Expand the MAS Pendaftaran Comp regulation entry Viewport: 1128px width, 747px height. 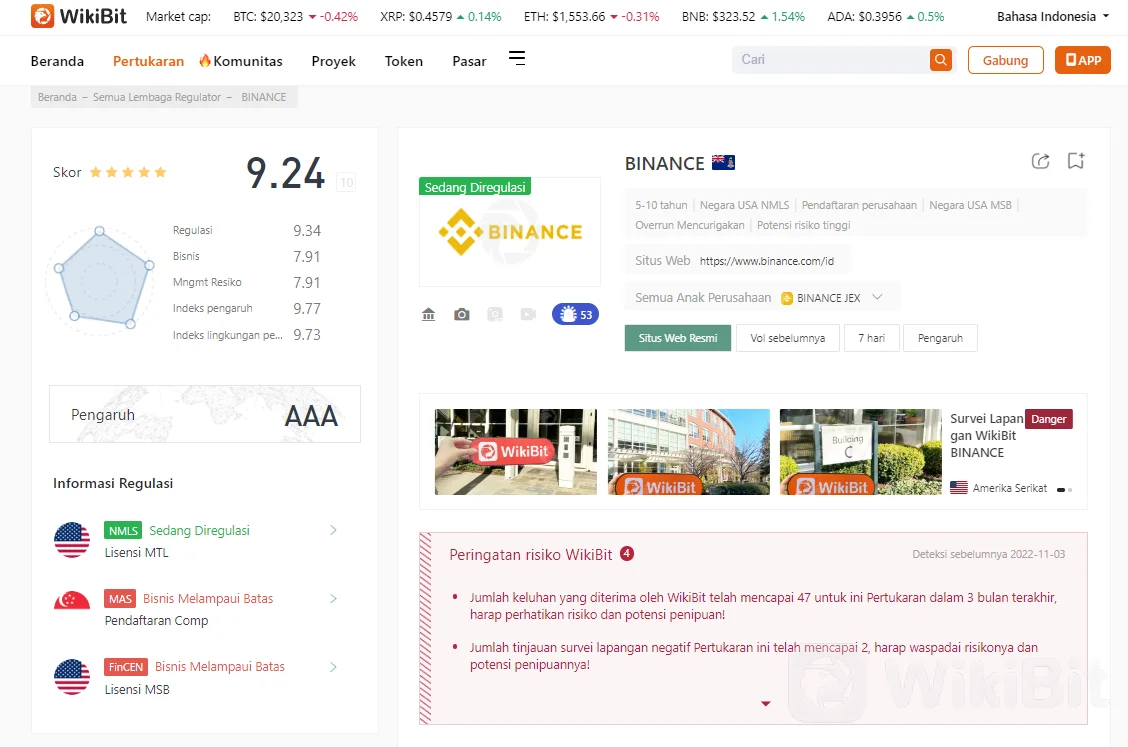333,599
